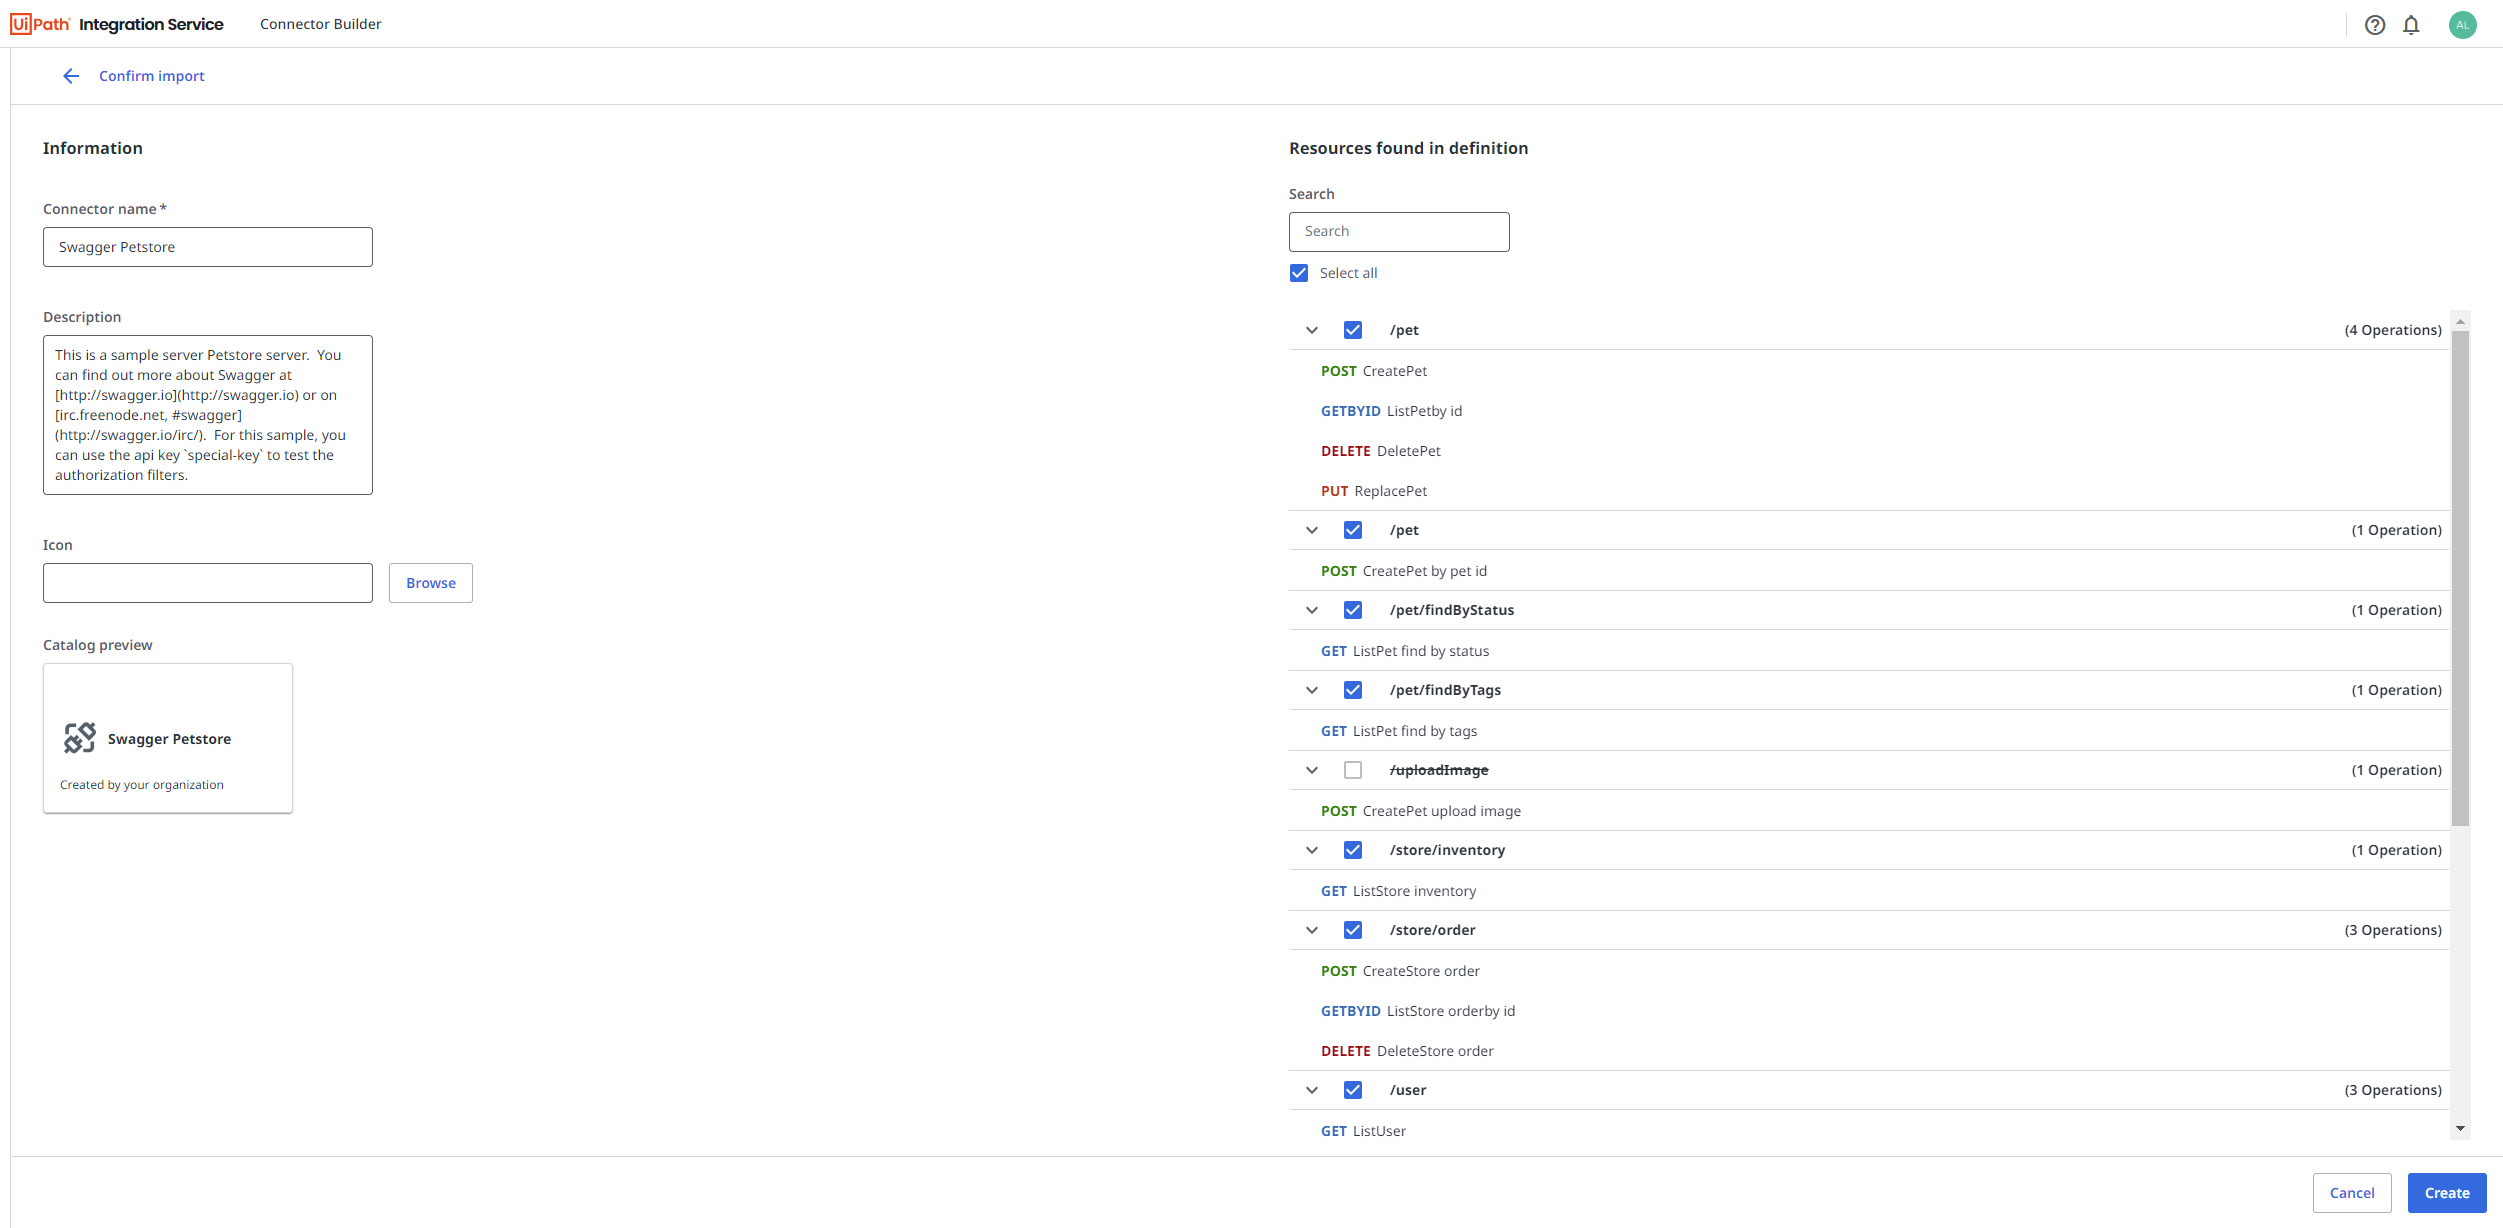Click the Swagger Petstore catalog preview card
Image resolution: width=2503 pixels, height=1228 pixels.
point(168,738)
